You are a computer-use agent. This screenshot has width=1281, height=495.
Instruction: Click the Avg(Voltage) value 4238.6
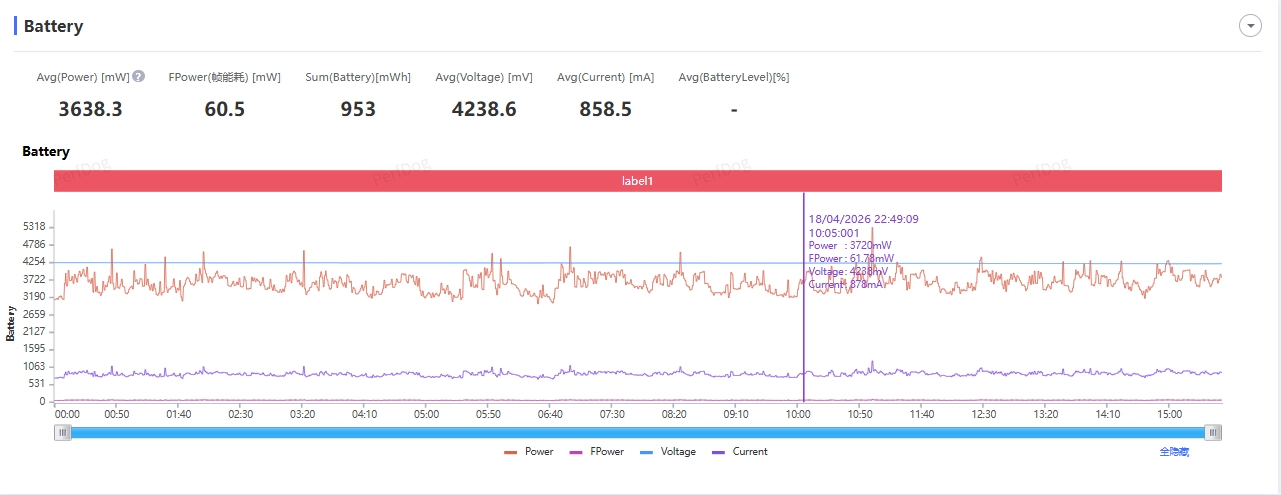point(484,109)
